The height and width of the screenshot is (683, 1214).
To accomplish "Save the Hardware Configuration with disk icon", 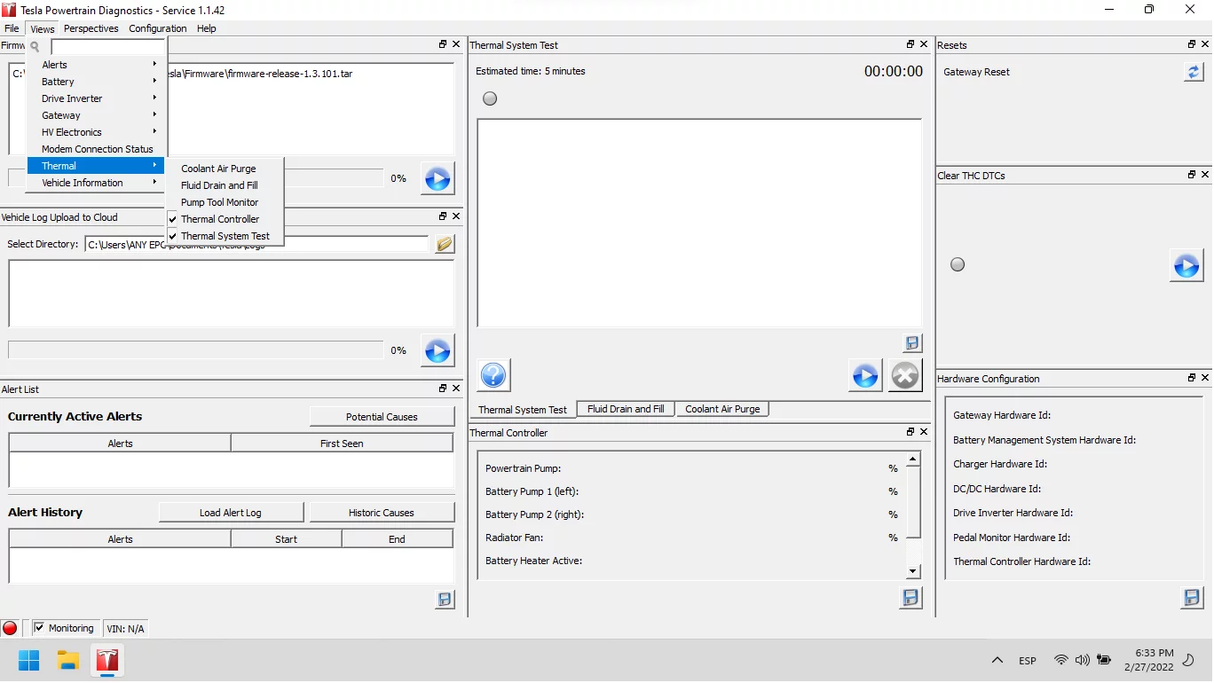I will point(1191,597).
